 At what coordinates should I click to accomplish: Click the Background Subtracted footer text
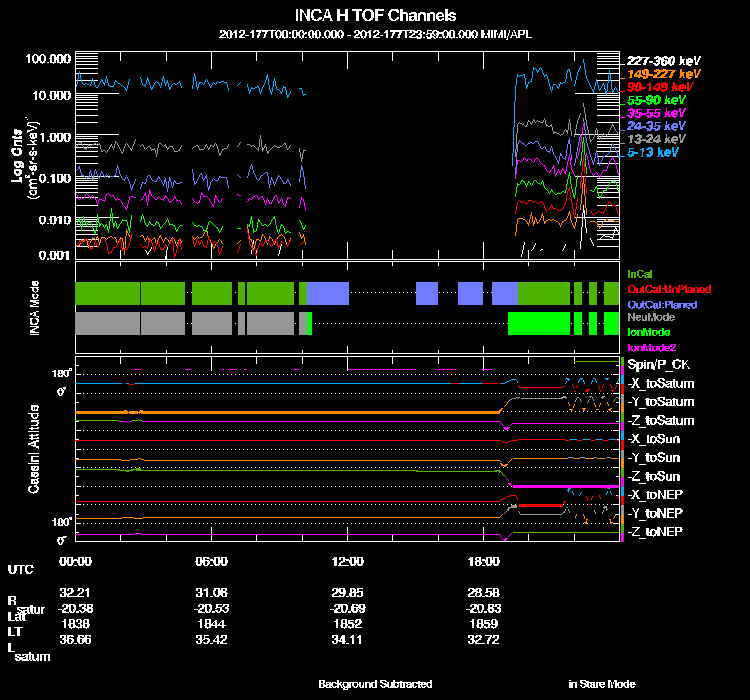pos(375,684)
